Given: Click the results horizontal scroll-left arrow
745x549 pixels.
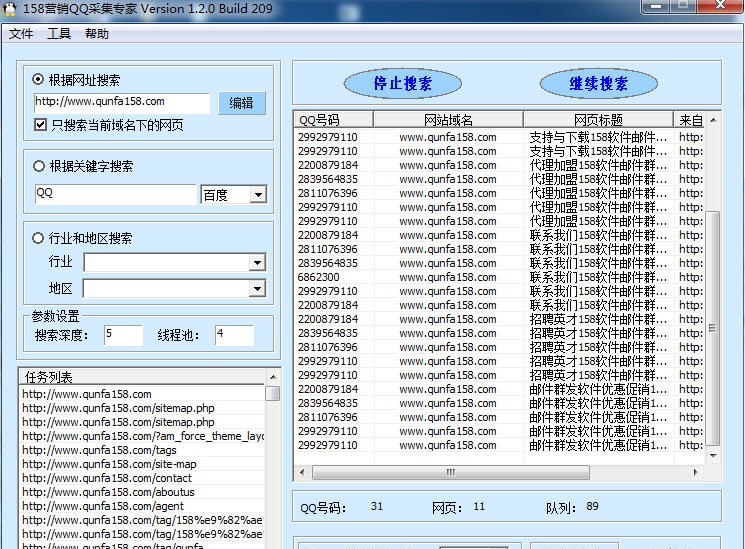Looking at the screenshot, I should [302, 472].
